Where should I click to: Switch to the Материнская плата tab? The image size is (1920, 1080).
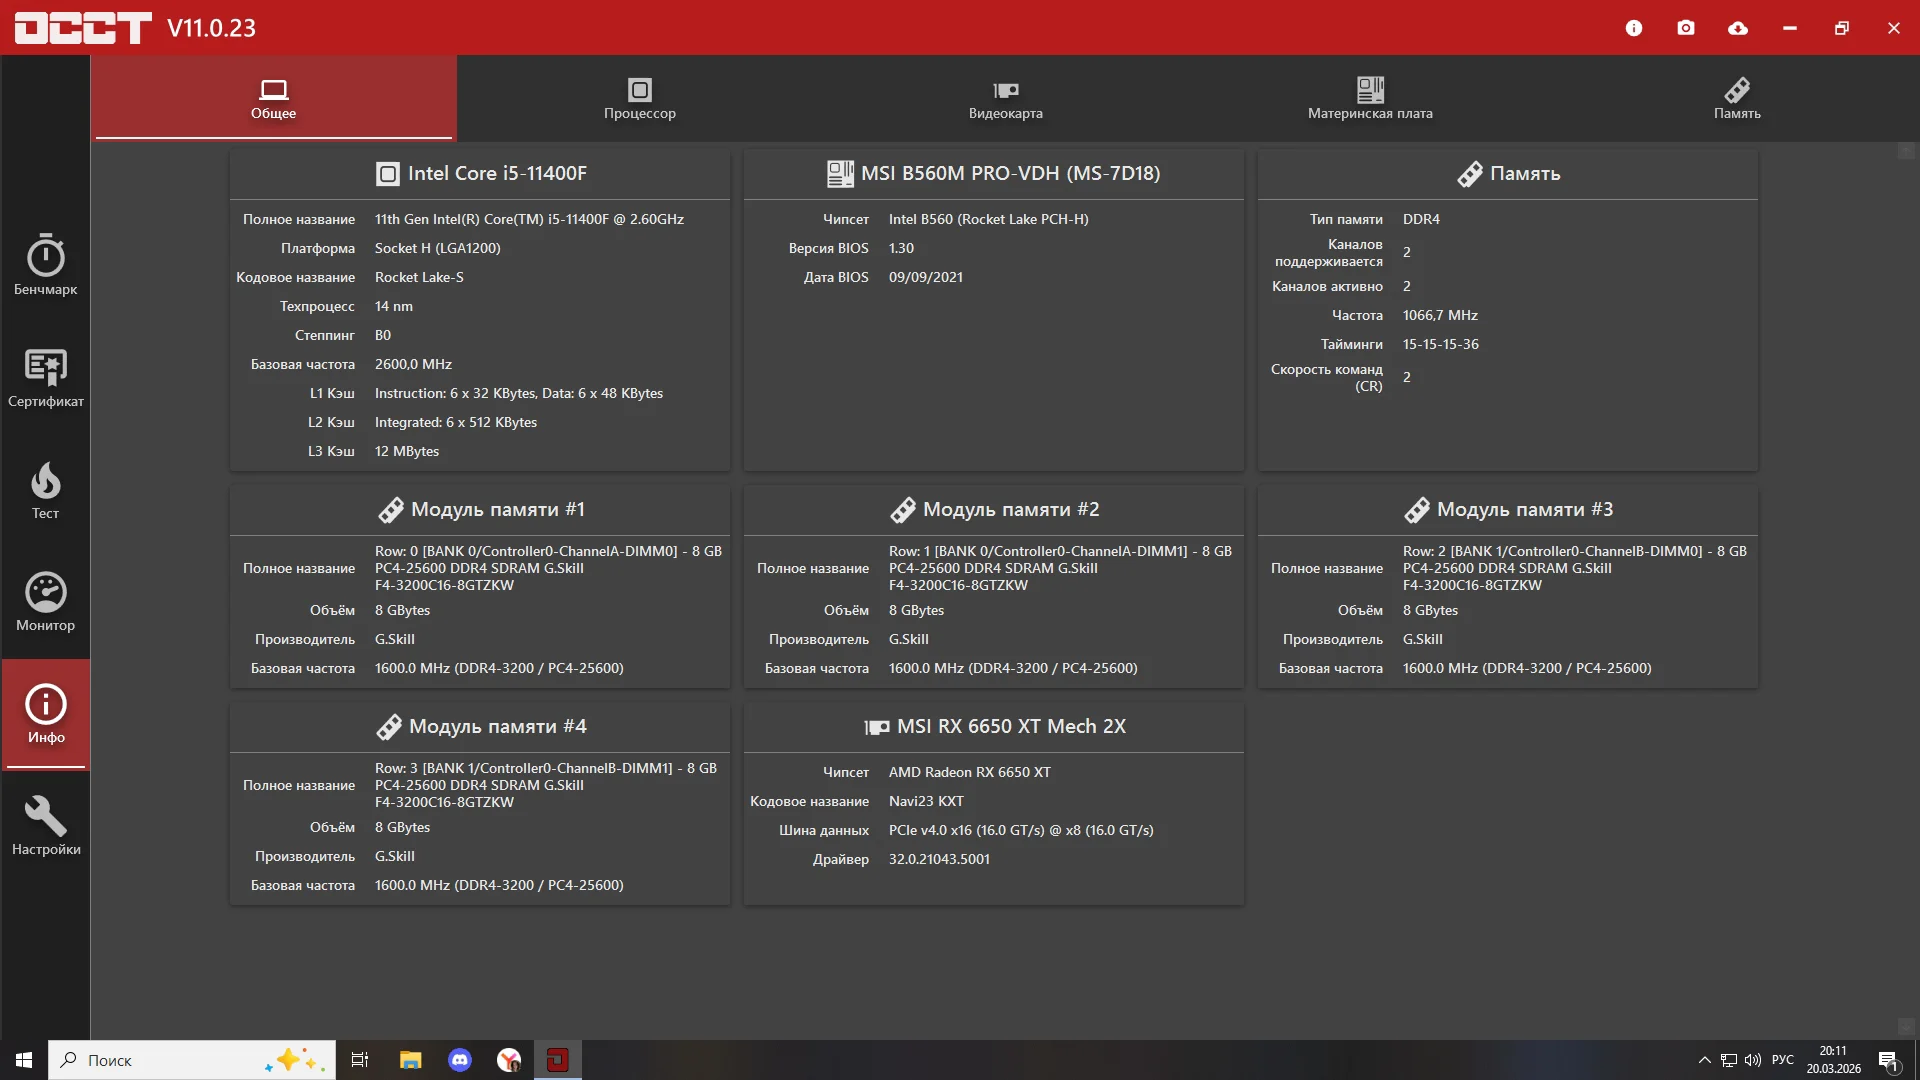pos(1370,98)
